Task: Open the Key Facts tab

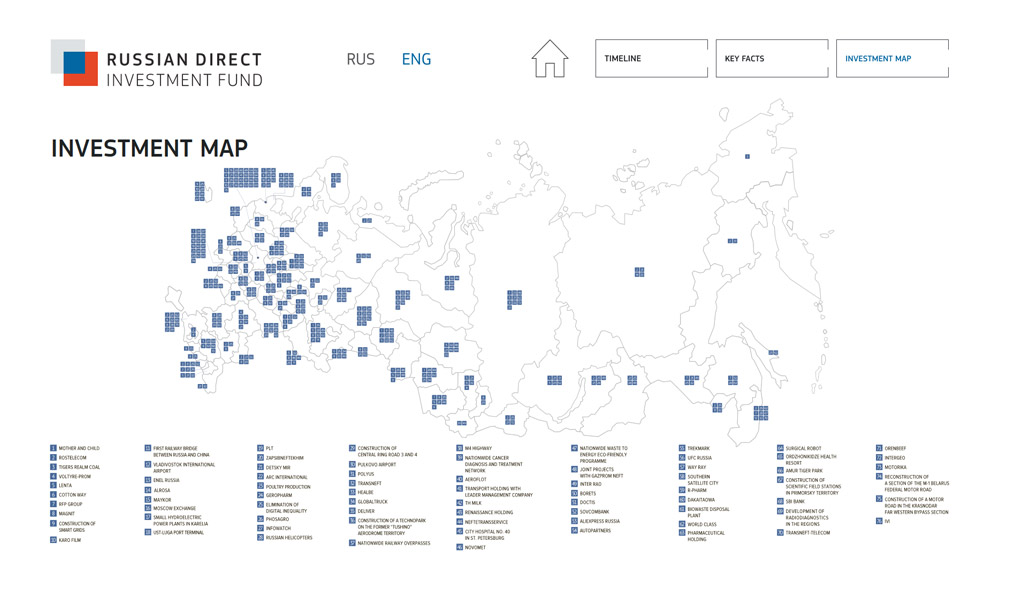Action: [x=772, y=59]
